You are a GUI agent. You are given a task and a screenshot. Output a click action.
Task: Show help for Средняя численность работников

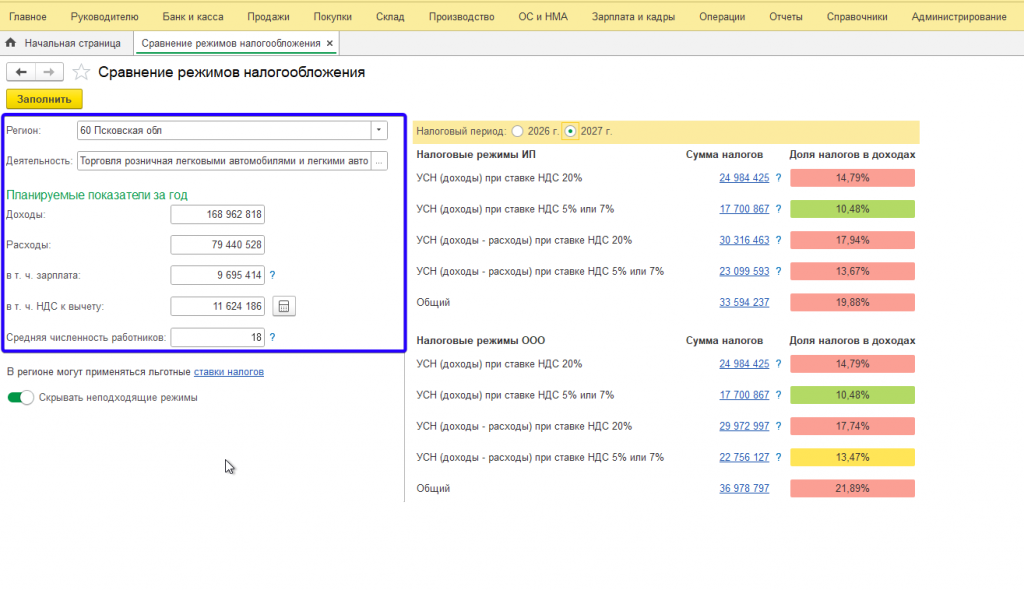(272, 337)
